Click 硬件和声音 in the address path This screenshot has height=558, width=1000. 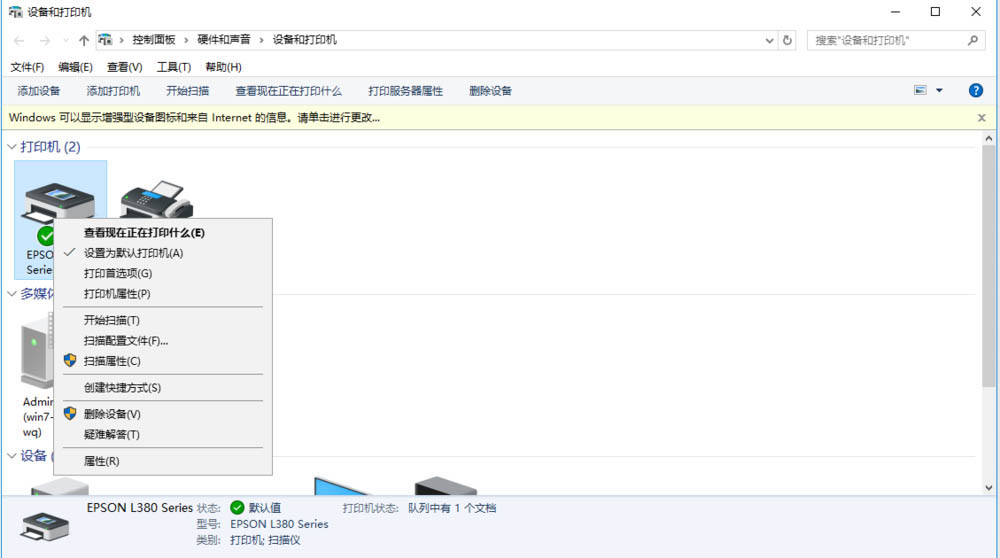tap(224, 40)
